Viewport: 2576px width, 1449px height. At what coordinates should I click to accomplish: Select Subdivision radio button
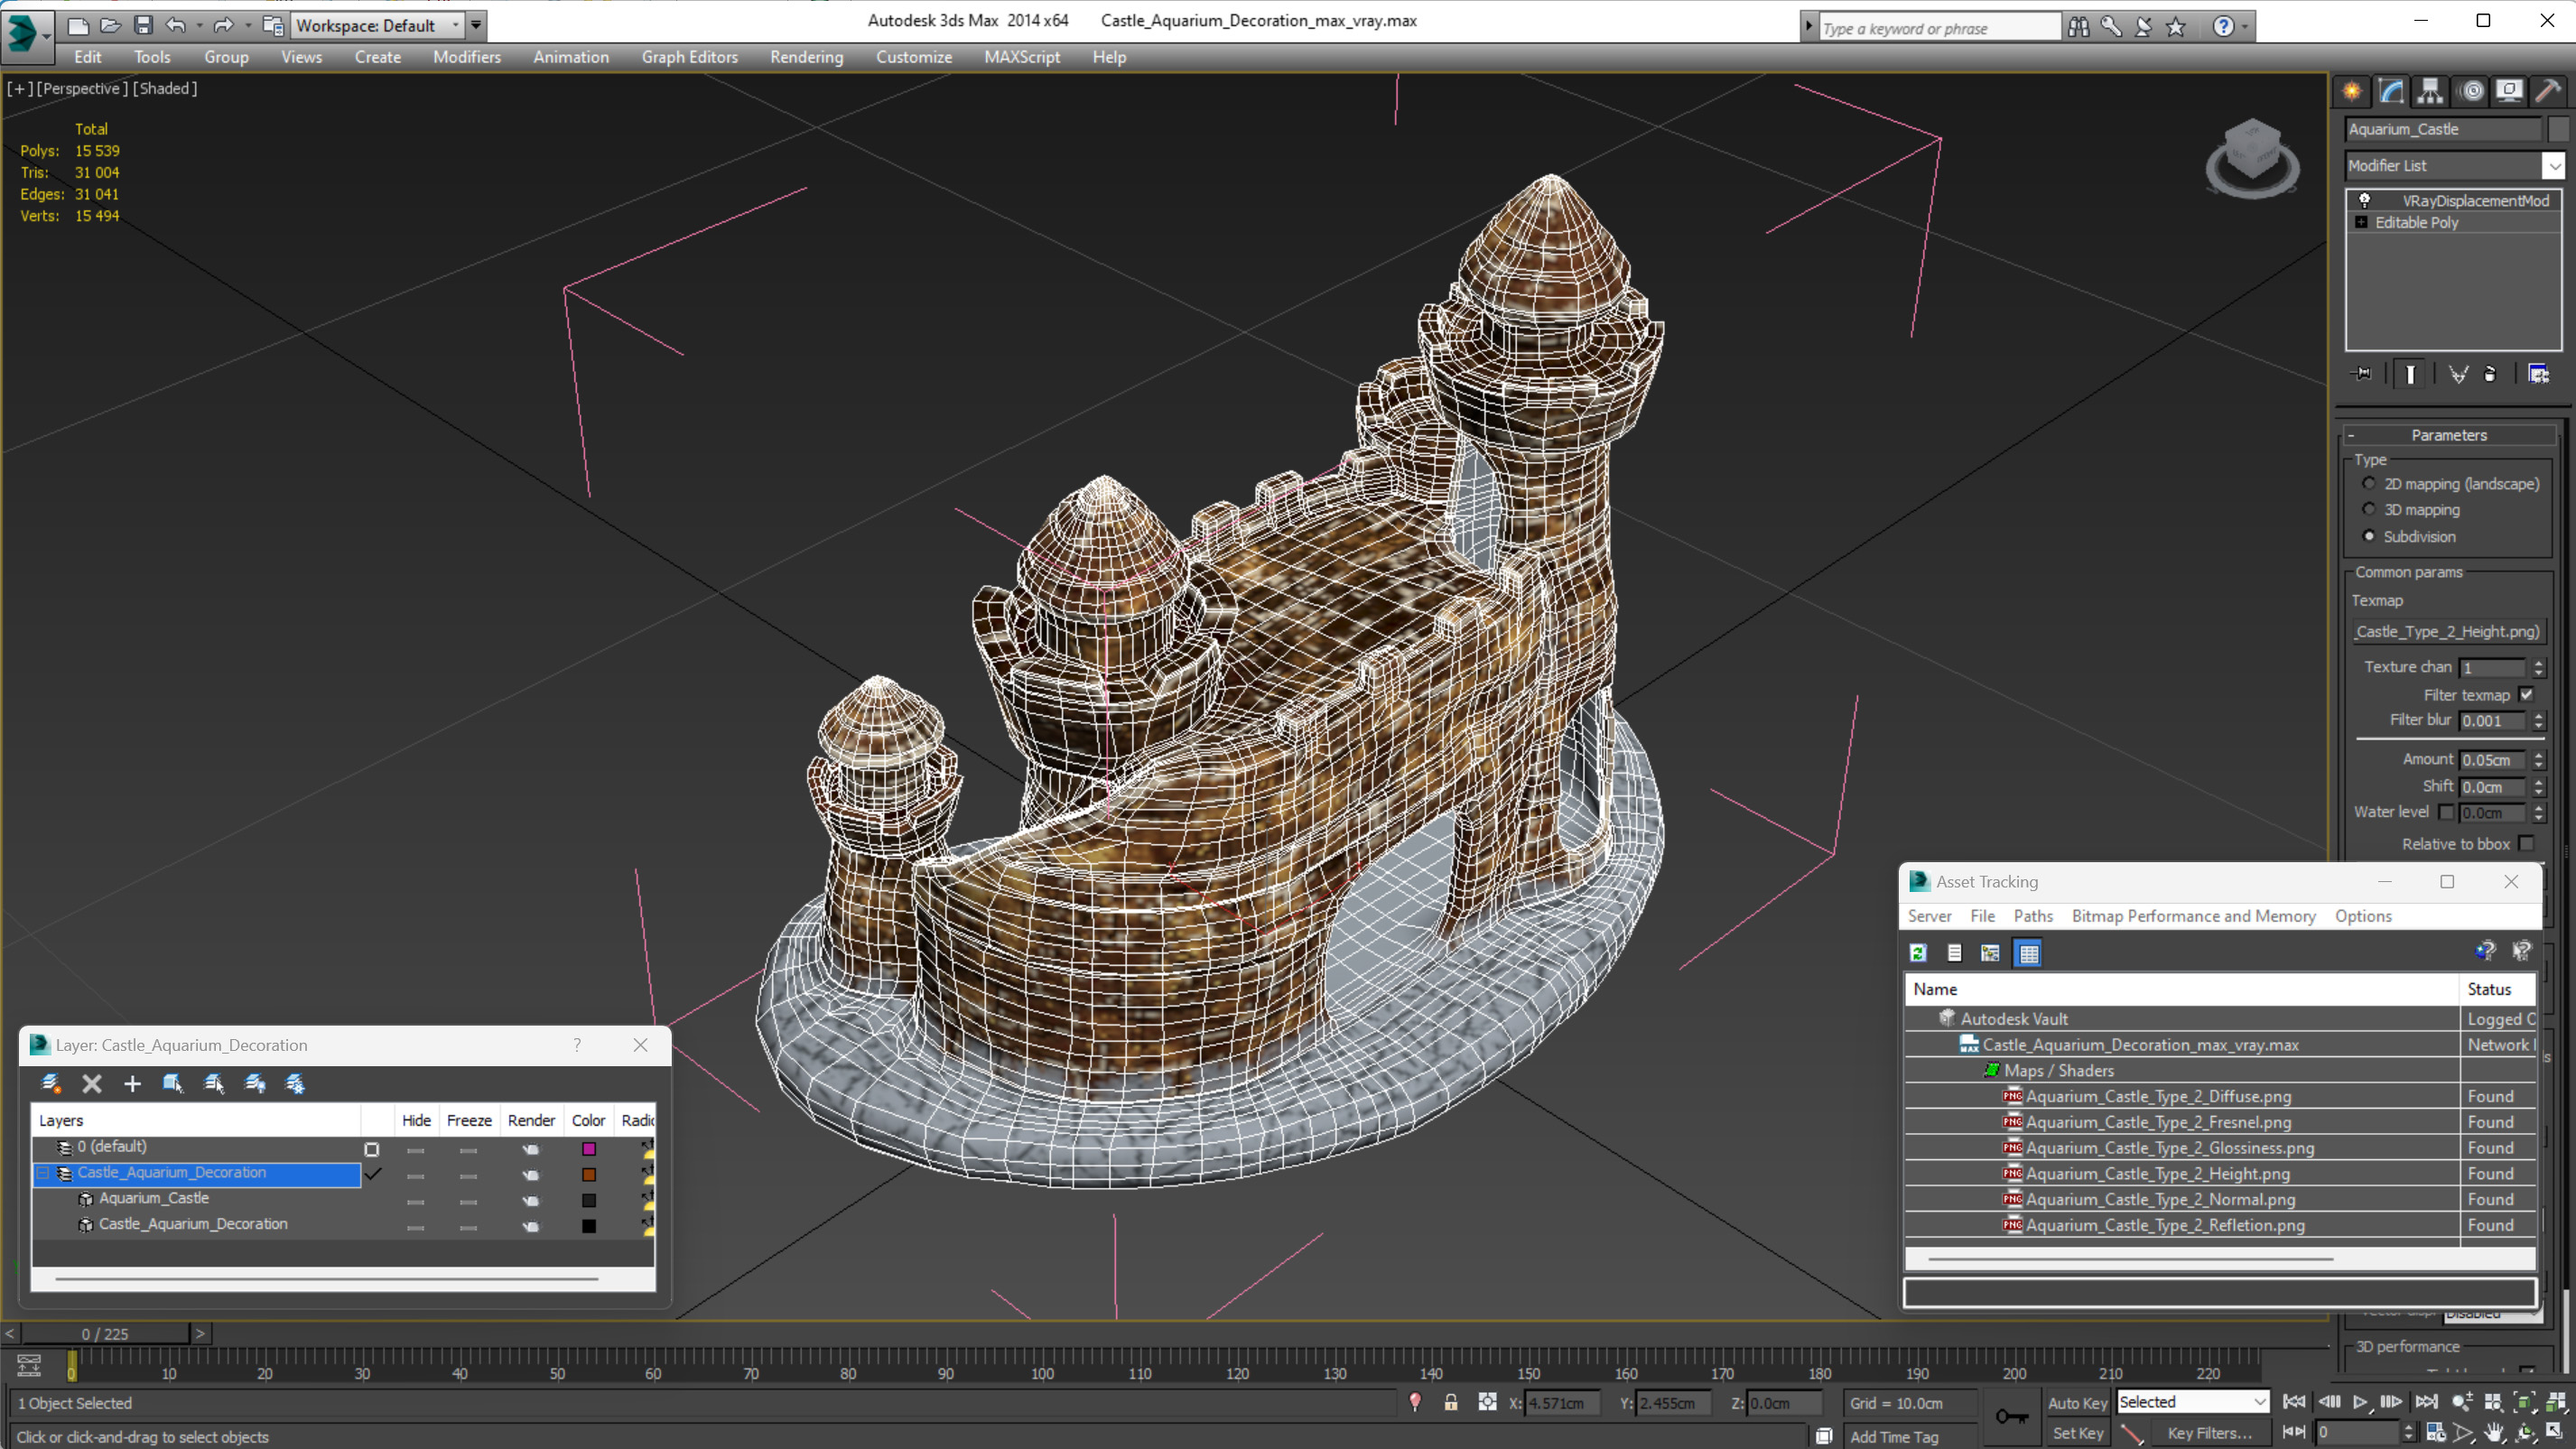coord(2369,537)
